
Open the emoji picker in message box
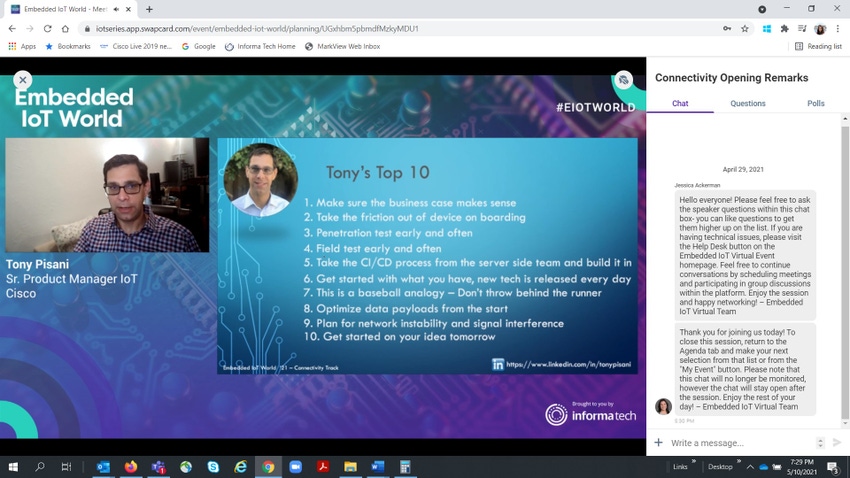click(x=820, y=443)
